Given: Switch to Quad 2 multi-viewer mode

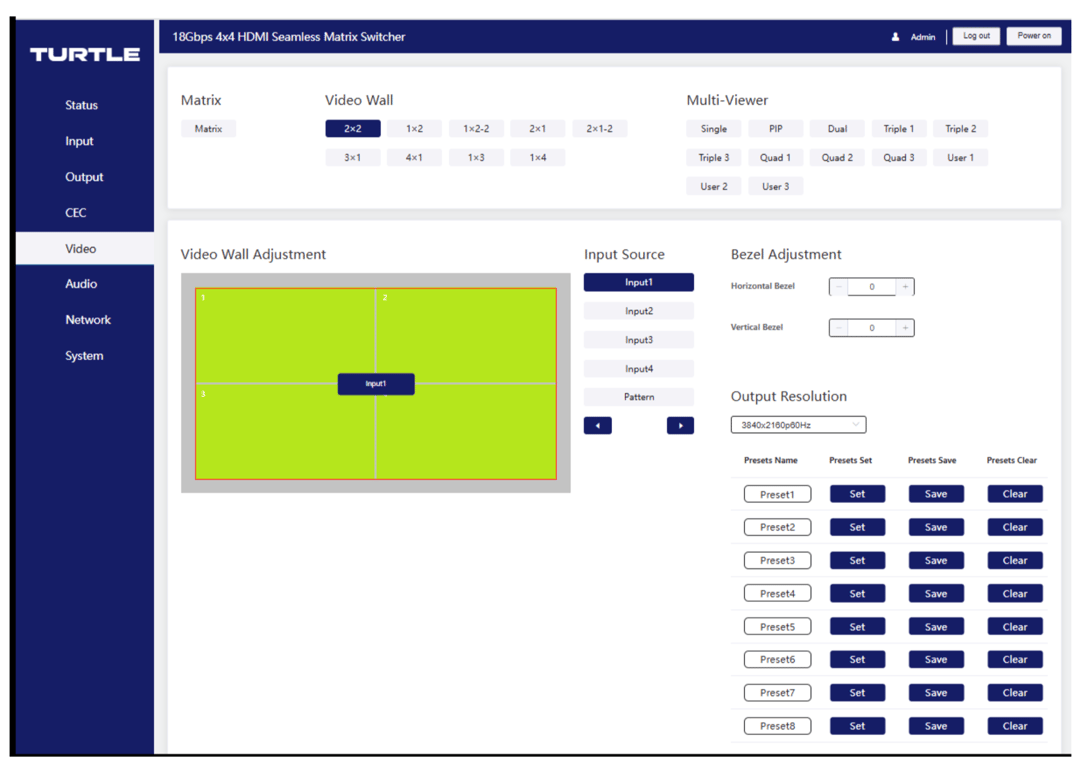Looking at the screenshot, I should 837,156.
